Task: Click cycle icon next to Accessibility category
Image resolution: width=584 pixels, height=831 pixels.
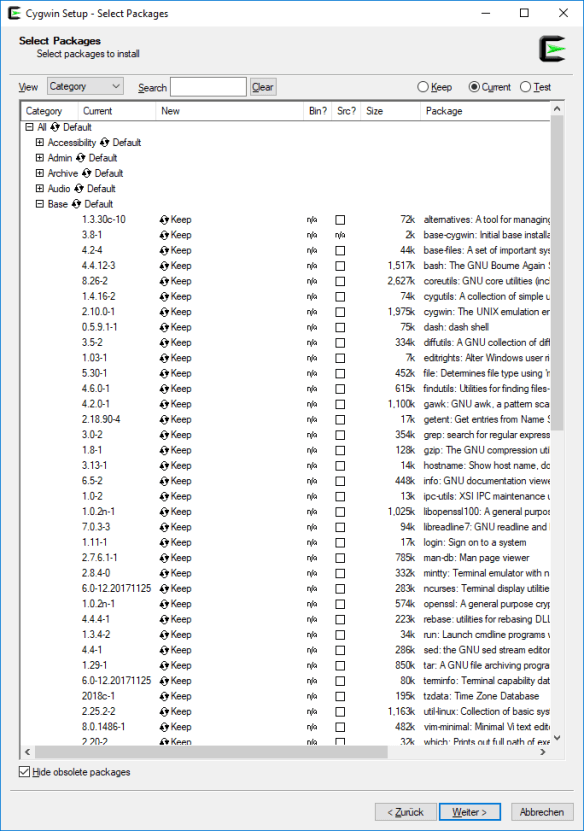Action: [104, 143]
